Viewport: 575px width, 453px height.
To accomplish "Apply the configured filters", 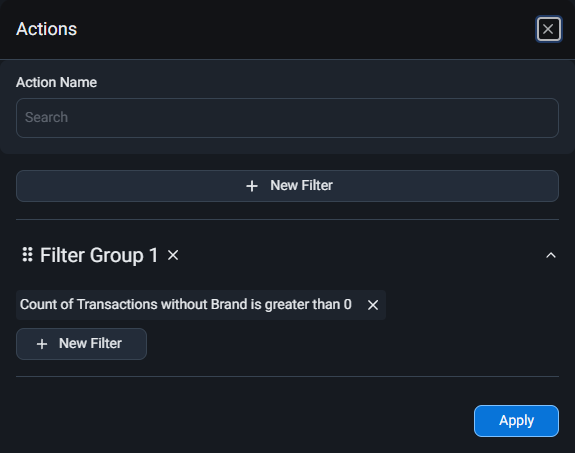I will [x=516, y=421].
